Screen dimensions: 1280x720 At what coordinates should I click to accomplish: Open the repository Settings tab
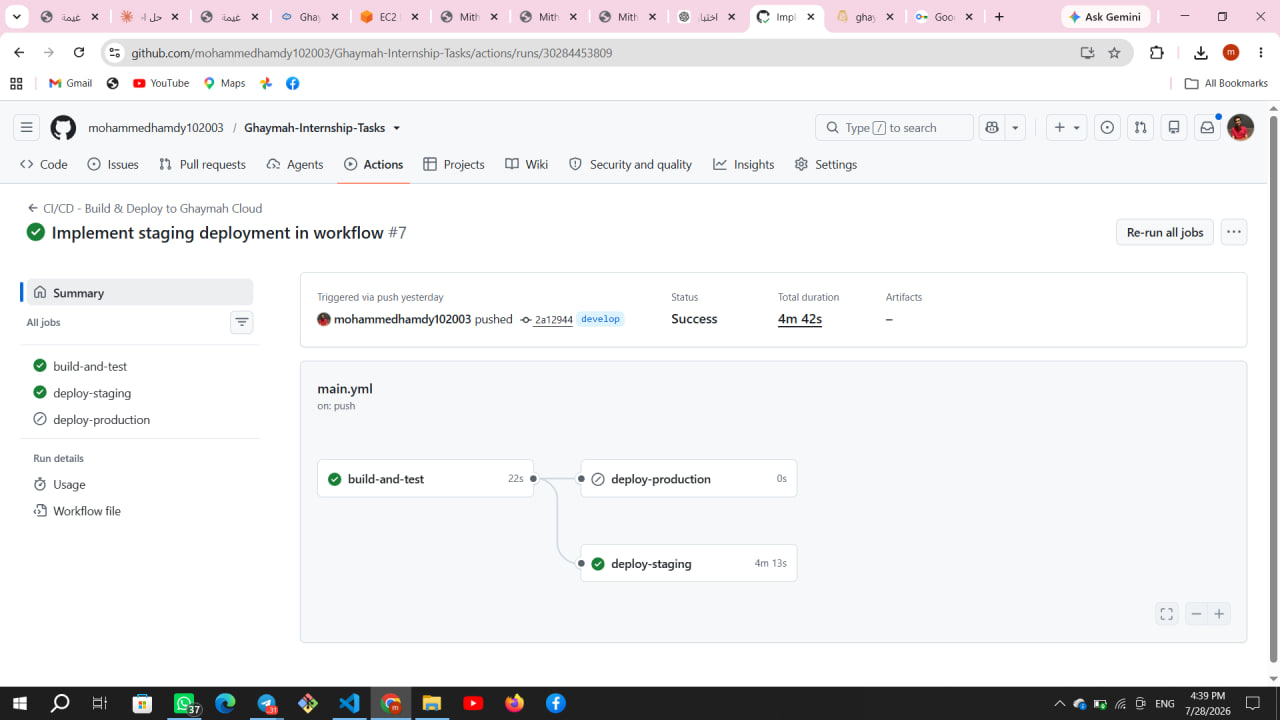tap(826, 164)
